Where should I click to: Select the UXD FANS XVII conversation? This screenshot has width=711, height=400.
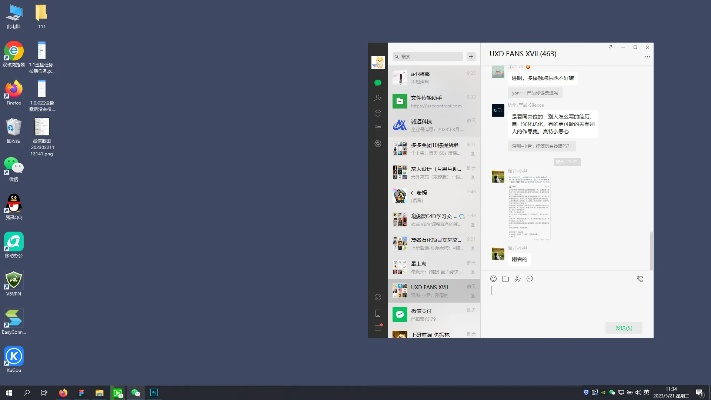[430, 286]
